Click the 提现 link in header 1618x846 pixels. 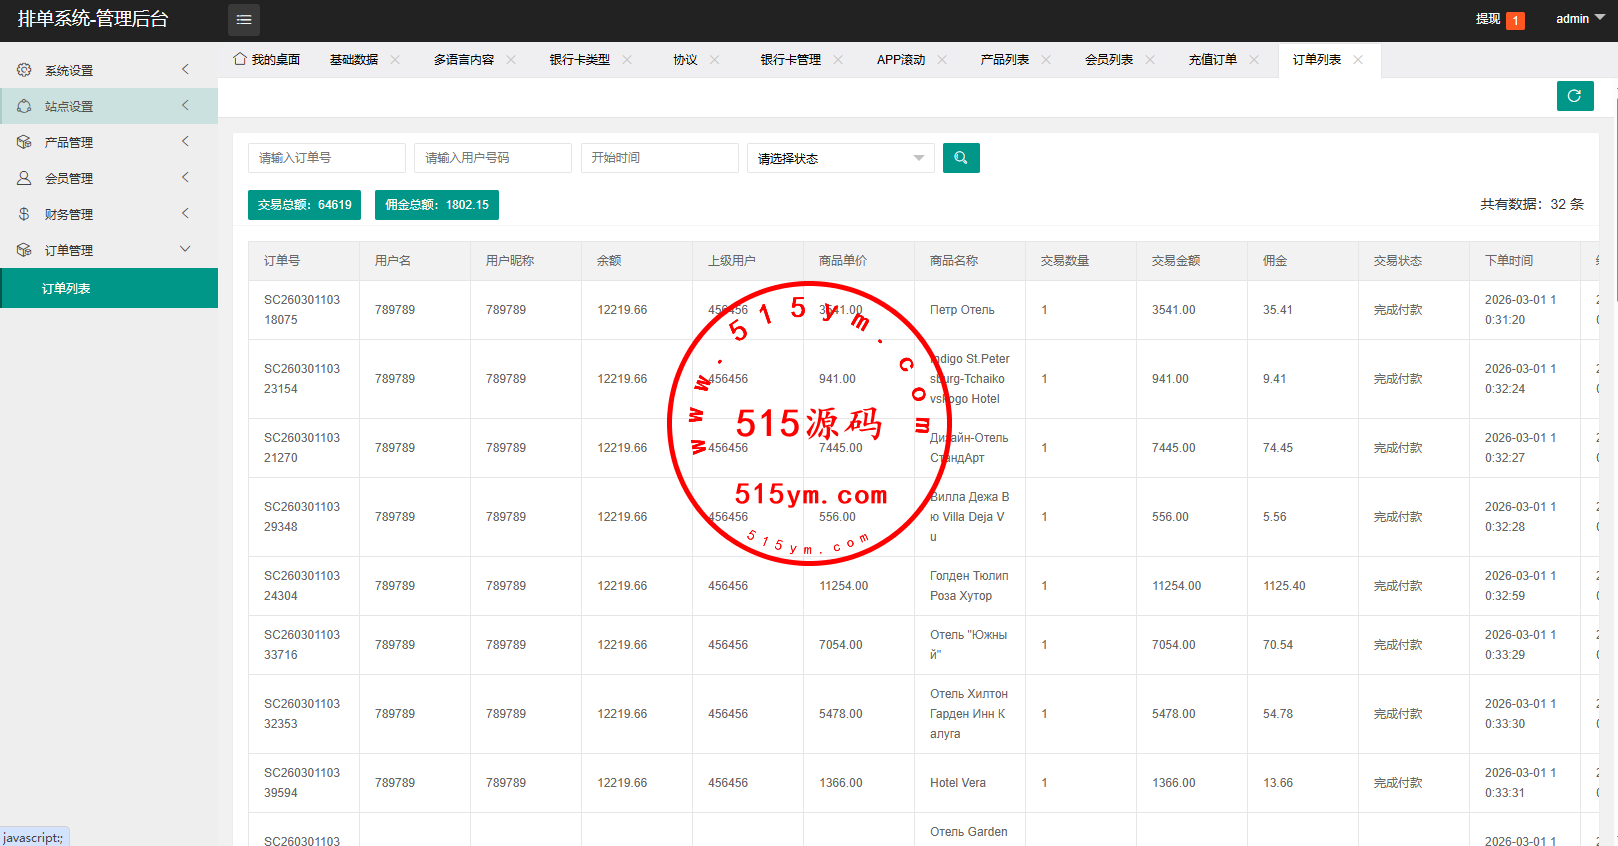click(1488, 19)
